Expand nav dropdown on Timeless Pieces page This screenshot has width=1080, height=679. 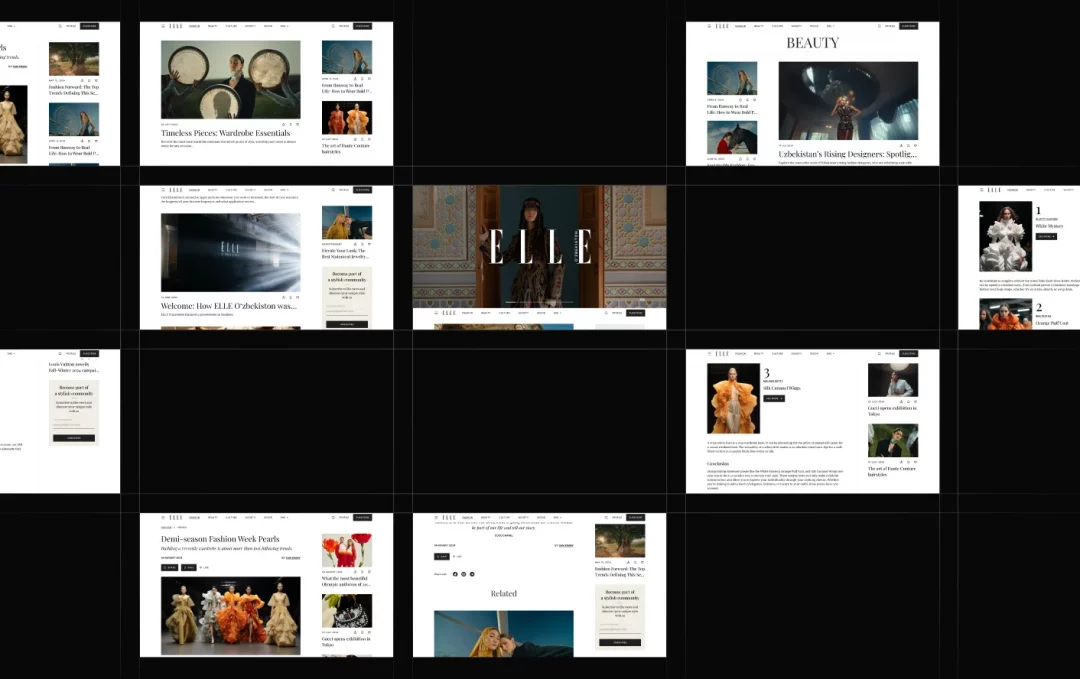pos(284,26)
